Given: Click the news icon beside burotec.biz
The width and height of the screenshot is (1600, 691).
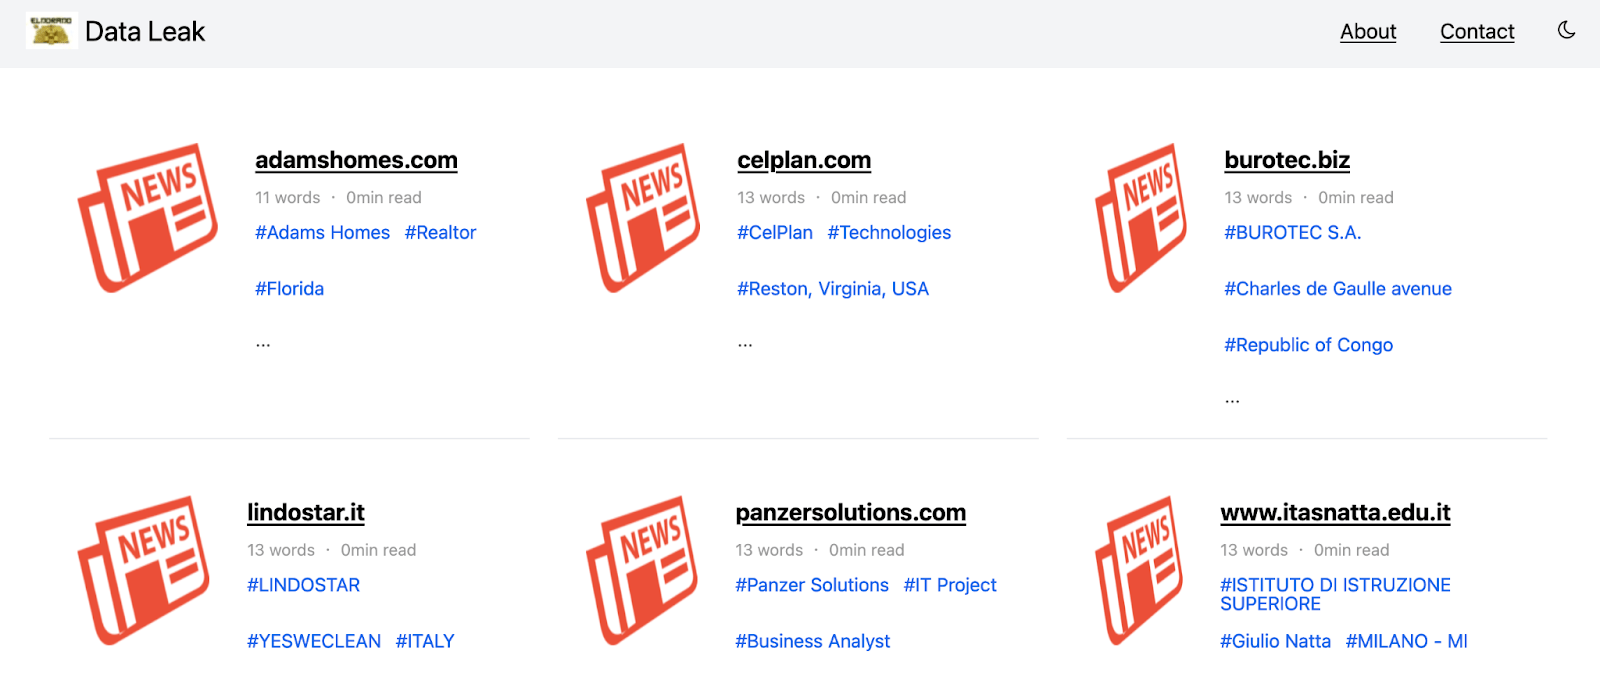Looking at the screenshot, I should click(1141, 218).
